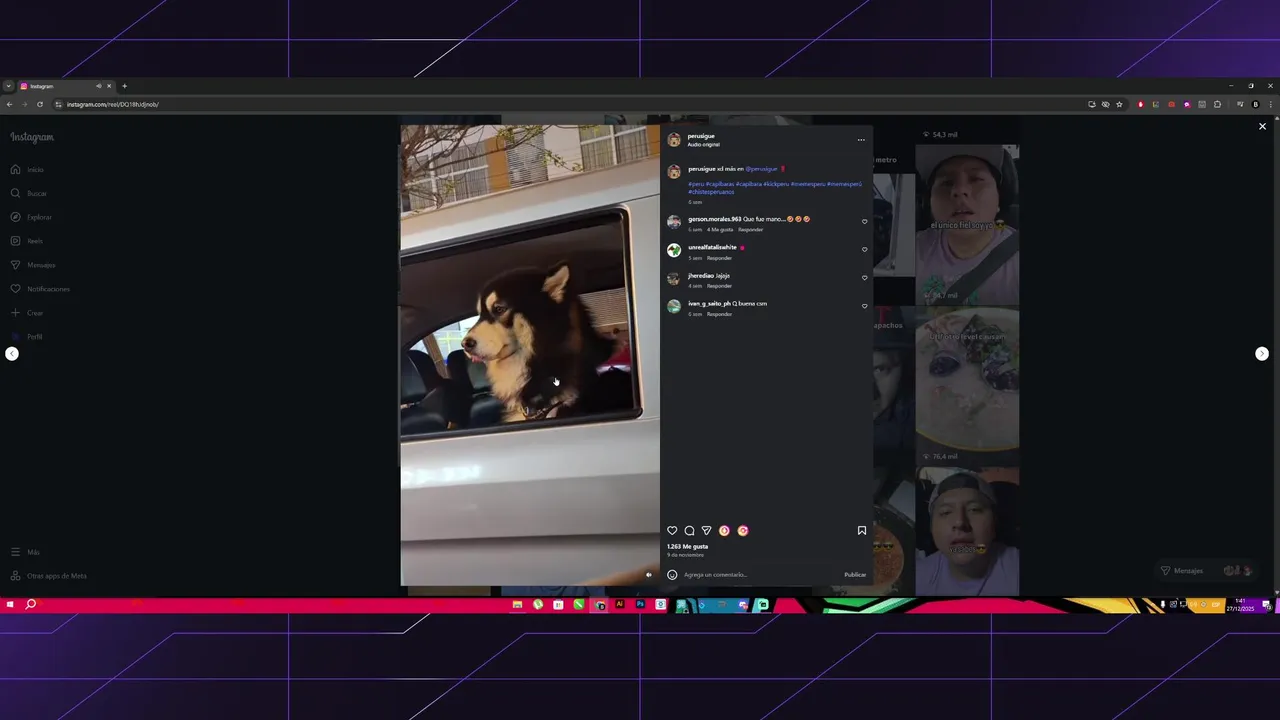Open the #chistesperuanos hashtag
This screenshot has height=720, width=1280.
(x=711, y=192)
